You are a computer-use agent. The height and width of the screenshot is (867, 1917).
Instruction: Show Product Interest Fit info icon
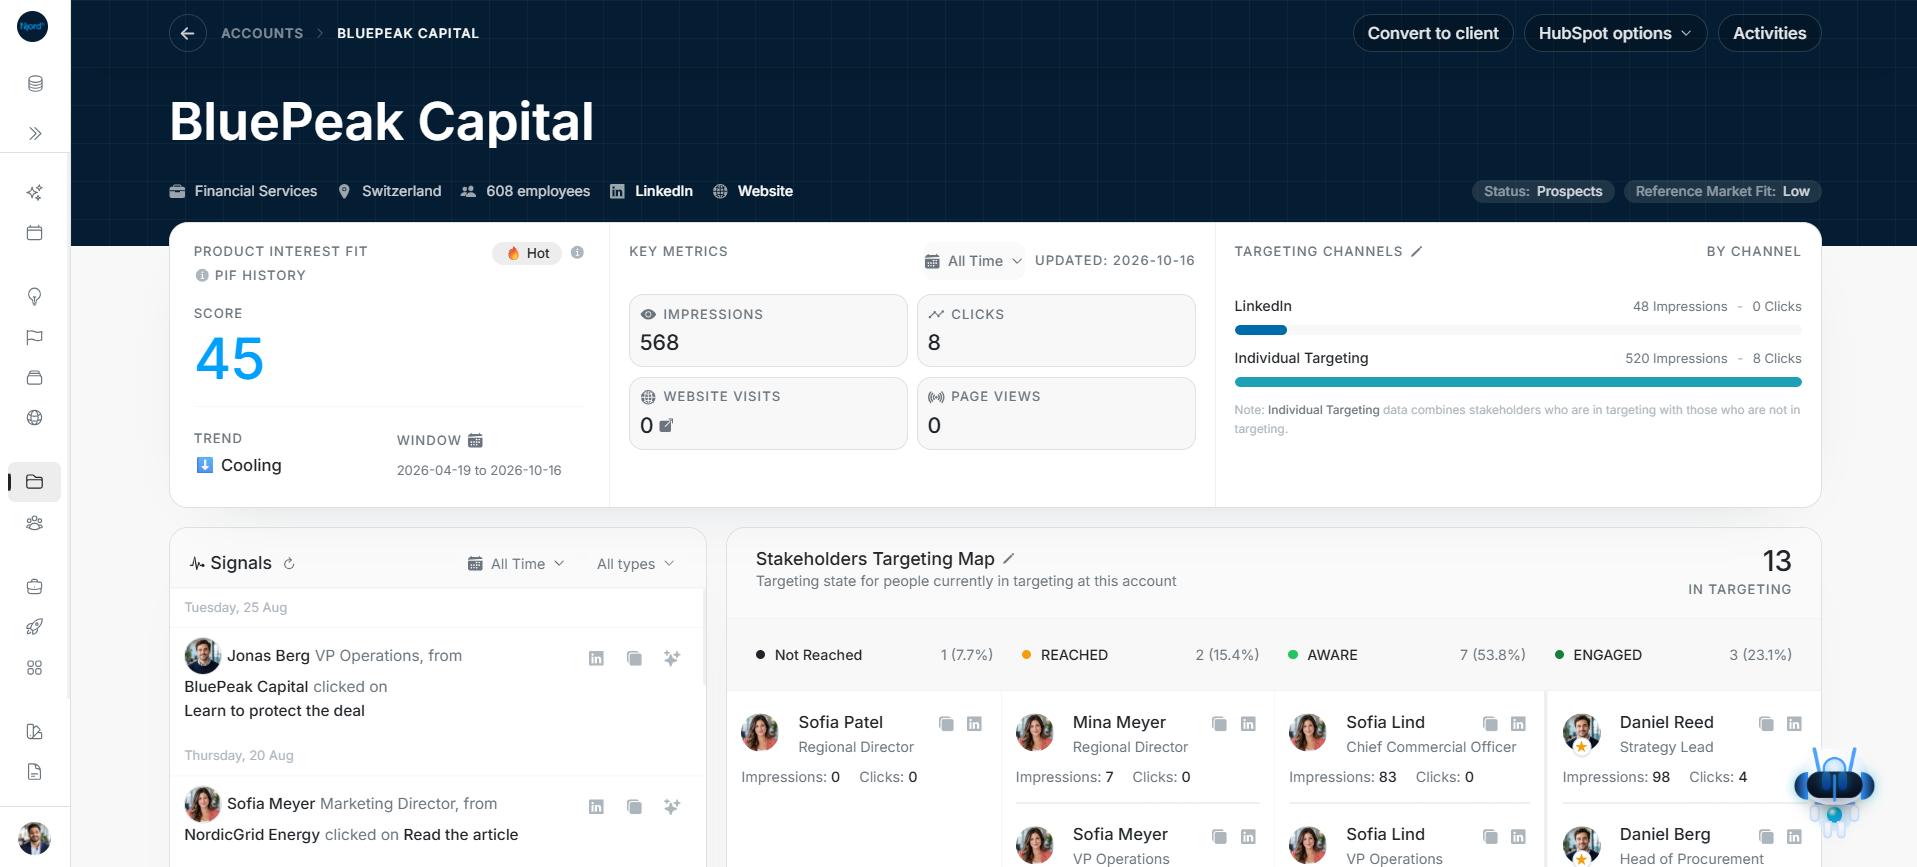point(577,252)
